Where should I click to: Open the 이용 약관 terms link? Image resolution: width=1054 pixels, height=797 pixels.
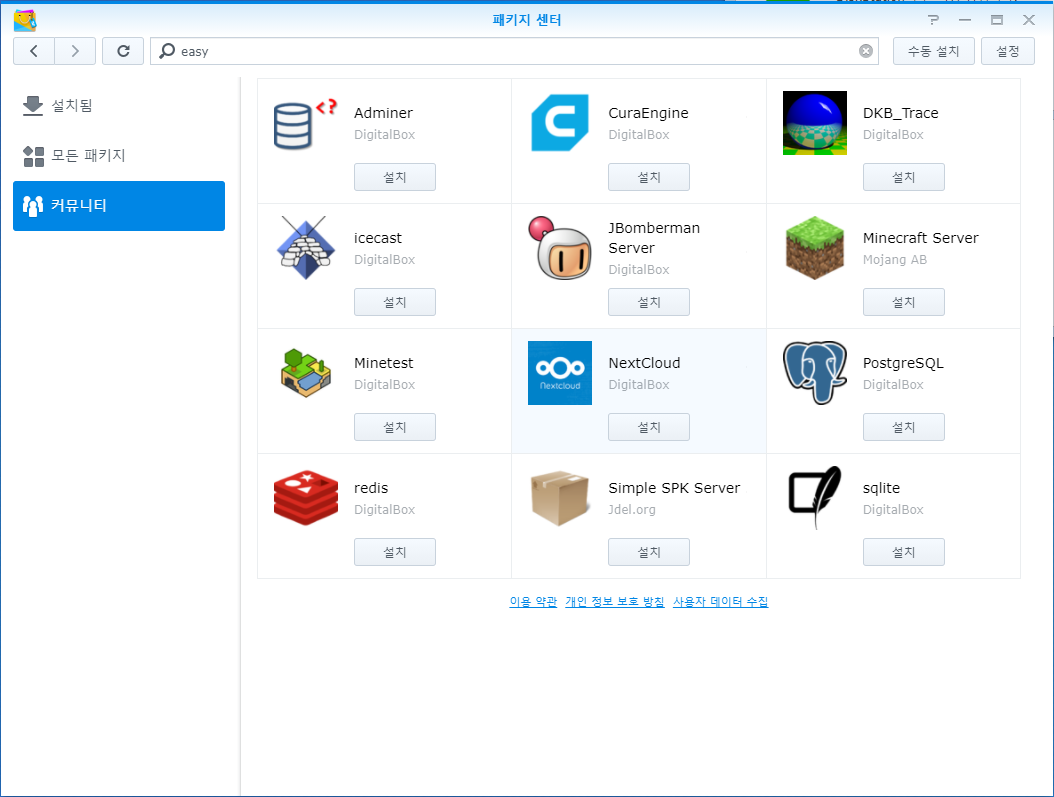coord(533,601)
